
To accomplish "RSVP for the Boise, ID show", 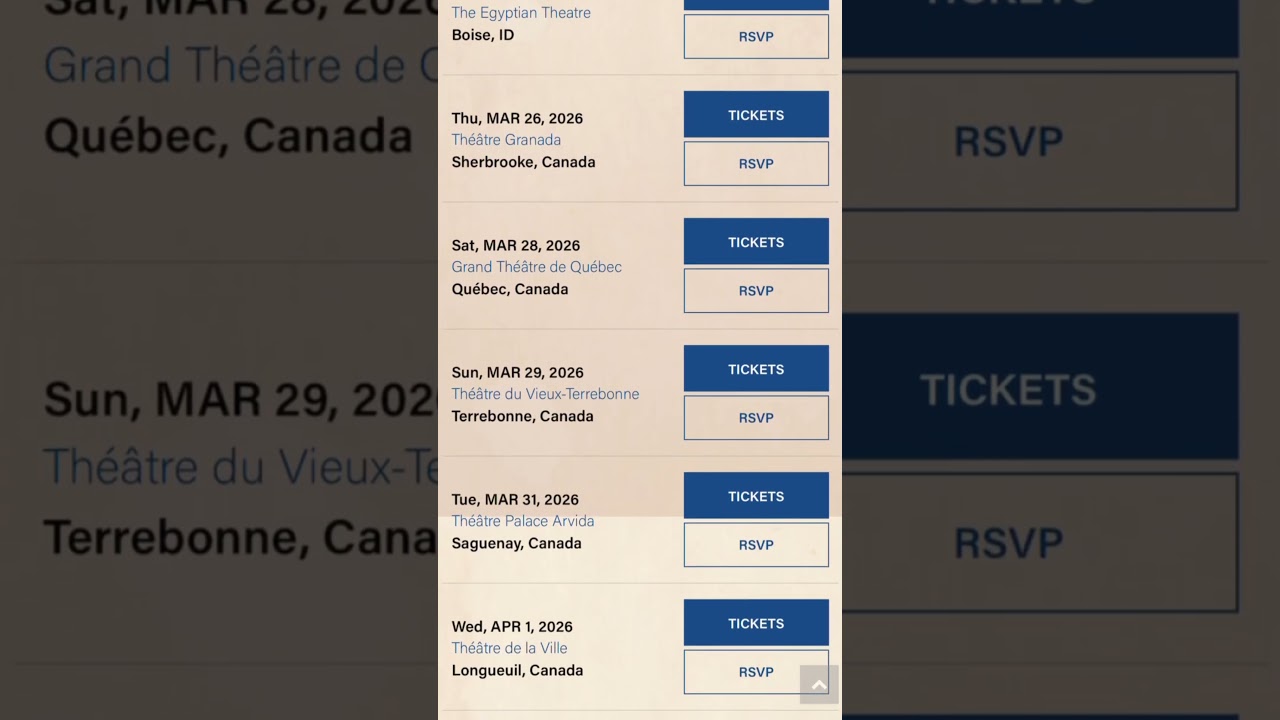I will pyautogui.click(x=756, y=37).
